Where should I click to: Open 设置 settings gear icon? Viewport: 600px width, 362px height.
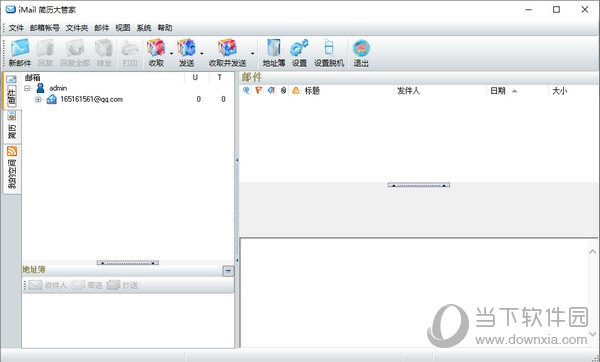[299, 53]
